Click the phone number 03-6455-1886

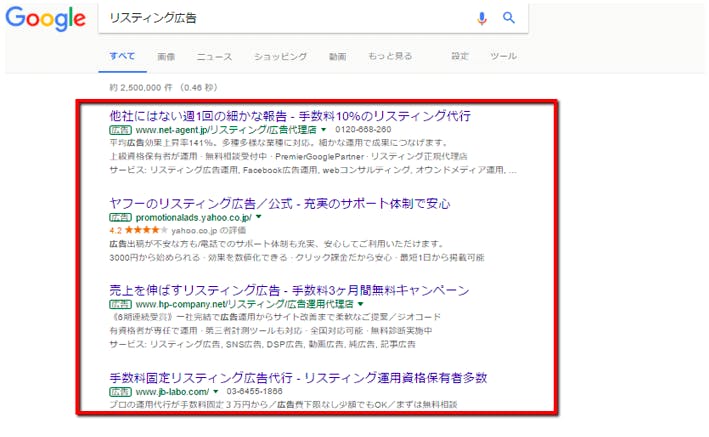(x=255, y=391)
